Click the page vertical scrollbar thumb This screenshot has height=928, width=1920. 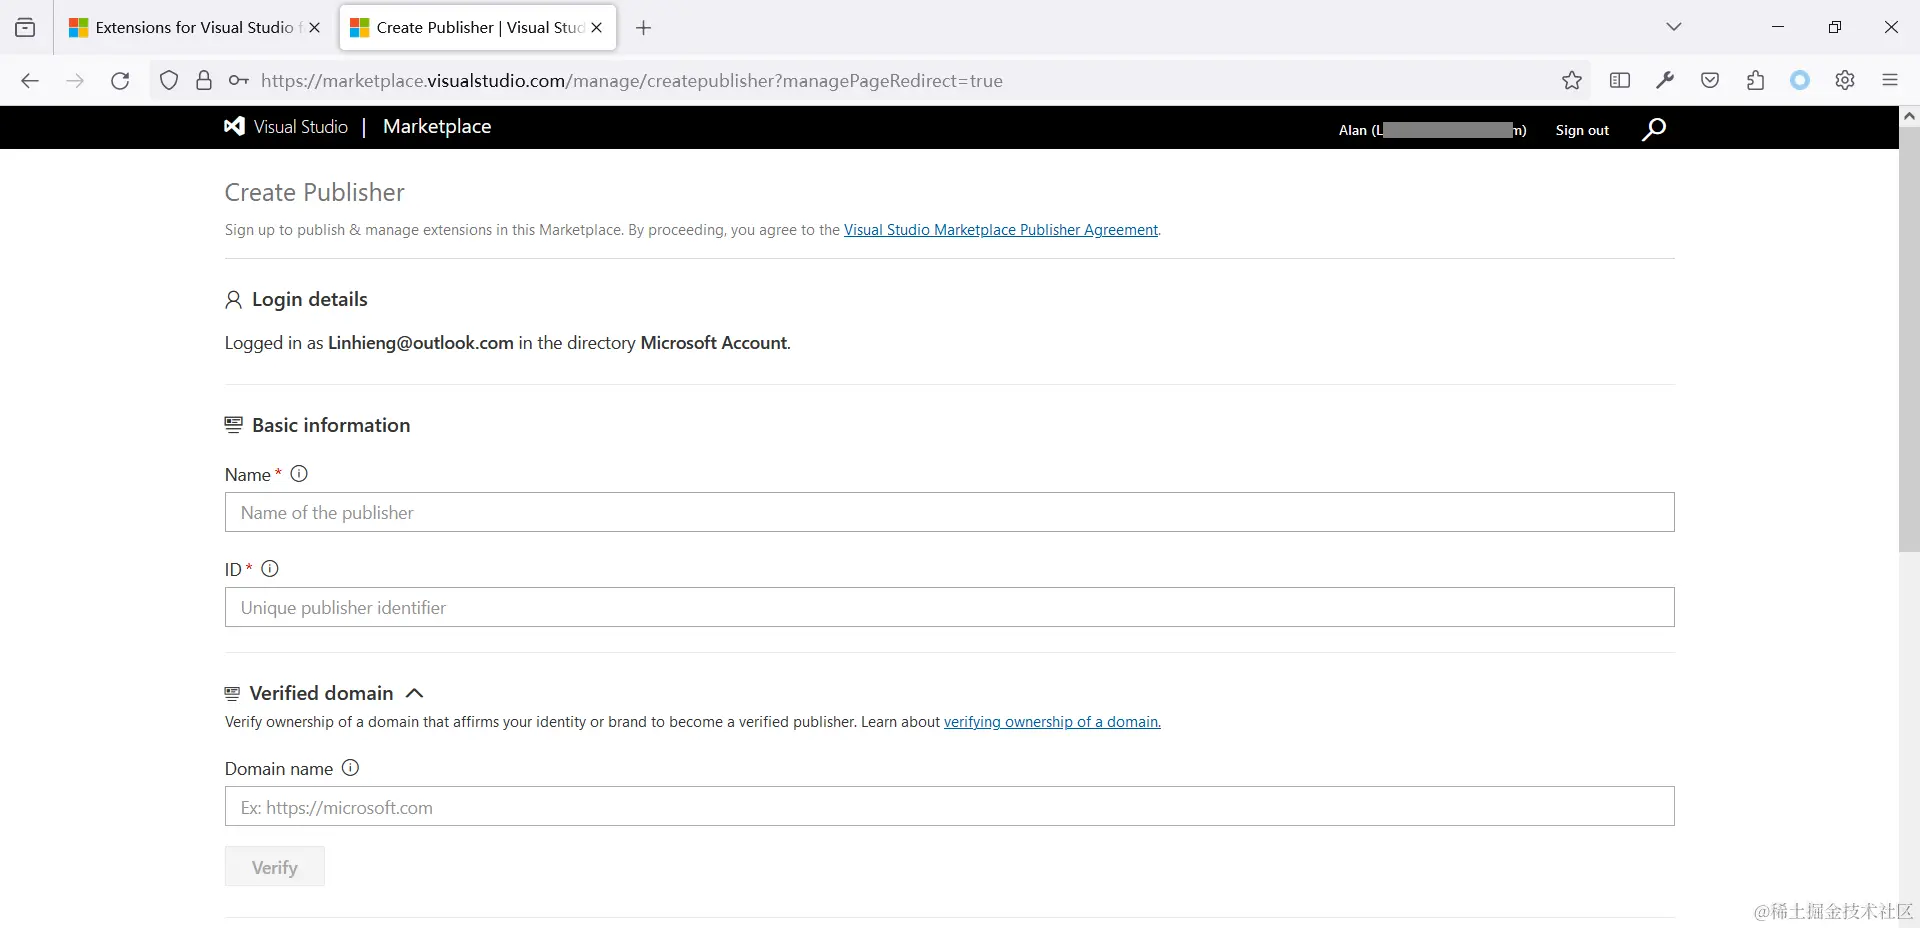[x=1909, y=338]
